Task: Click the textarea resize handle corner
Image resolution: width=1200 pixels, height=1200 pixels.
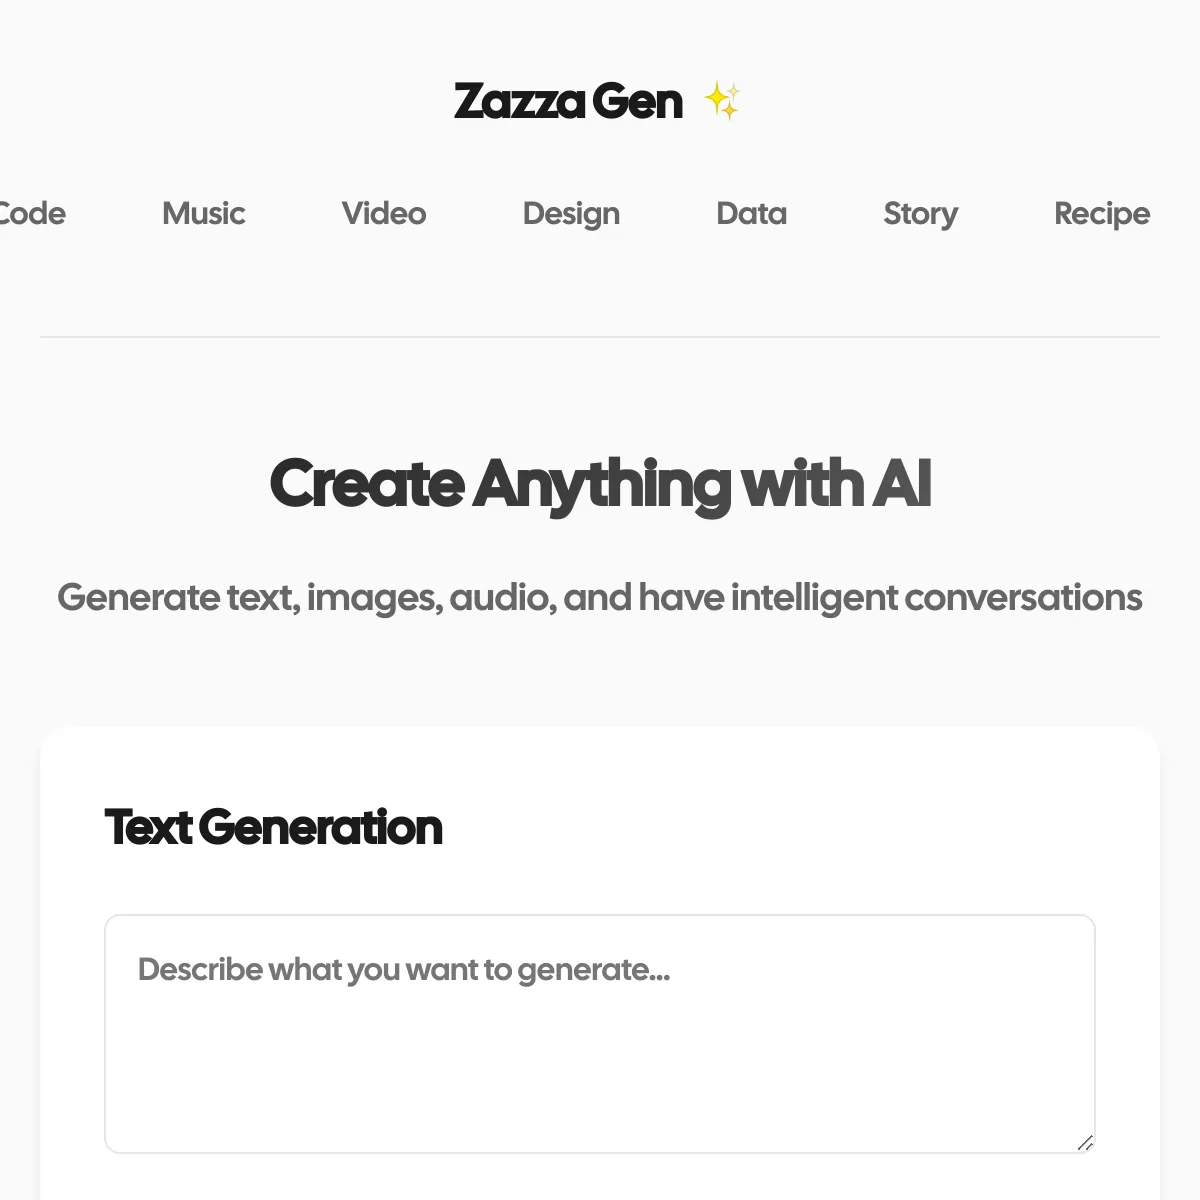Action: pyautogui.click(x=1085, y=1143)
